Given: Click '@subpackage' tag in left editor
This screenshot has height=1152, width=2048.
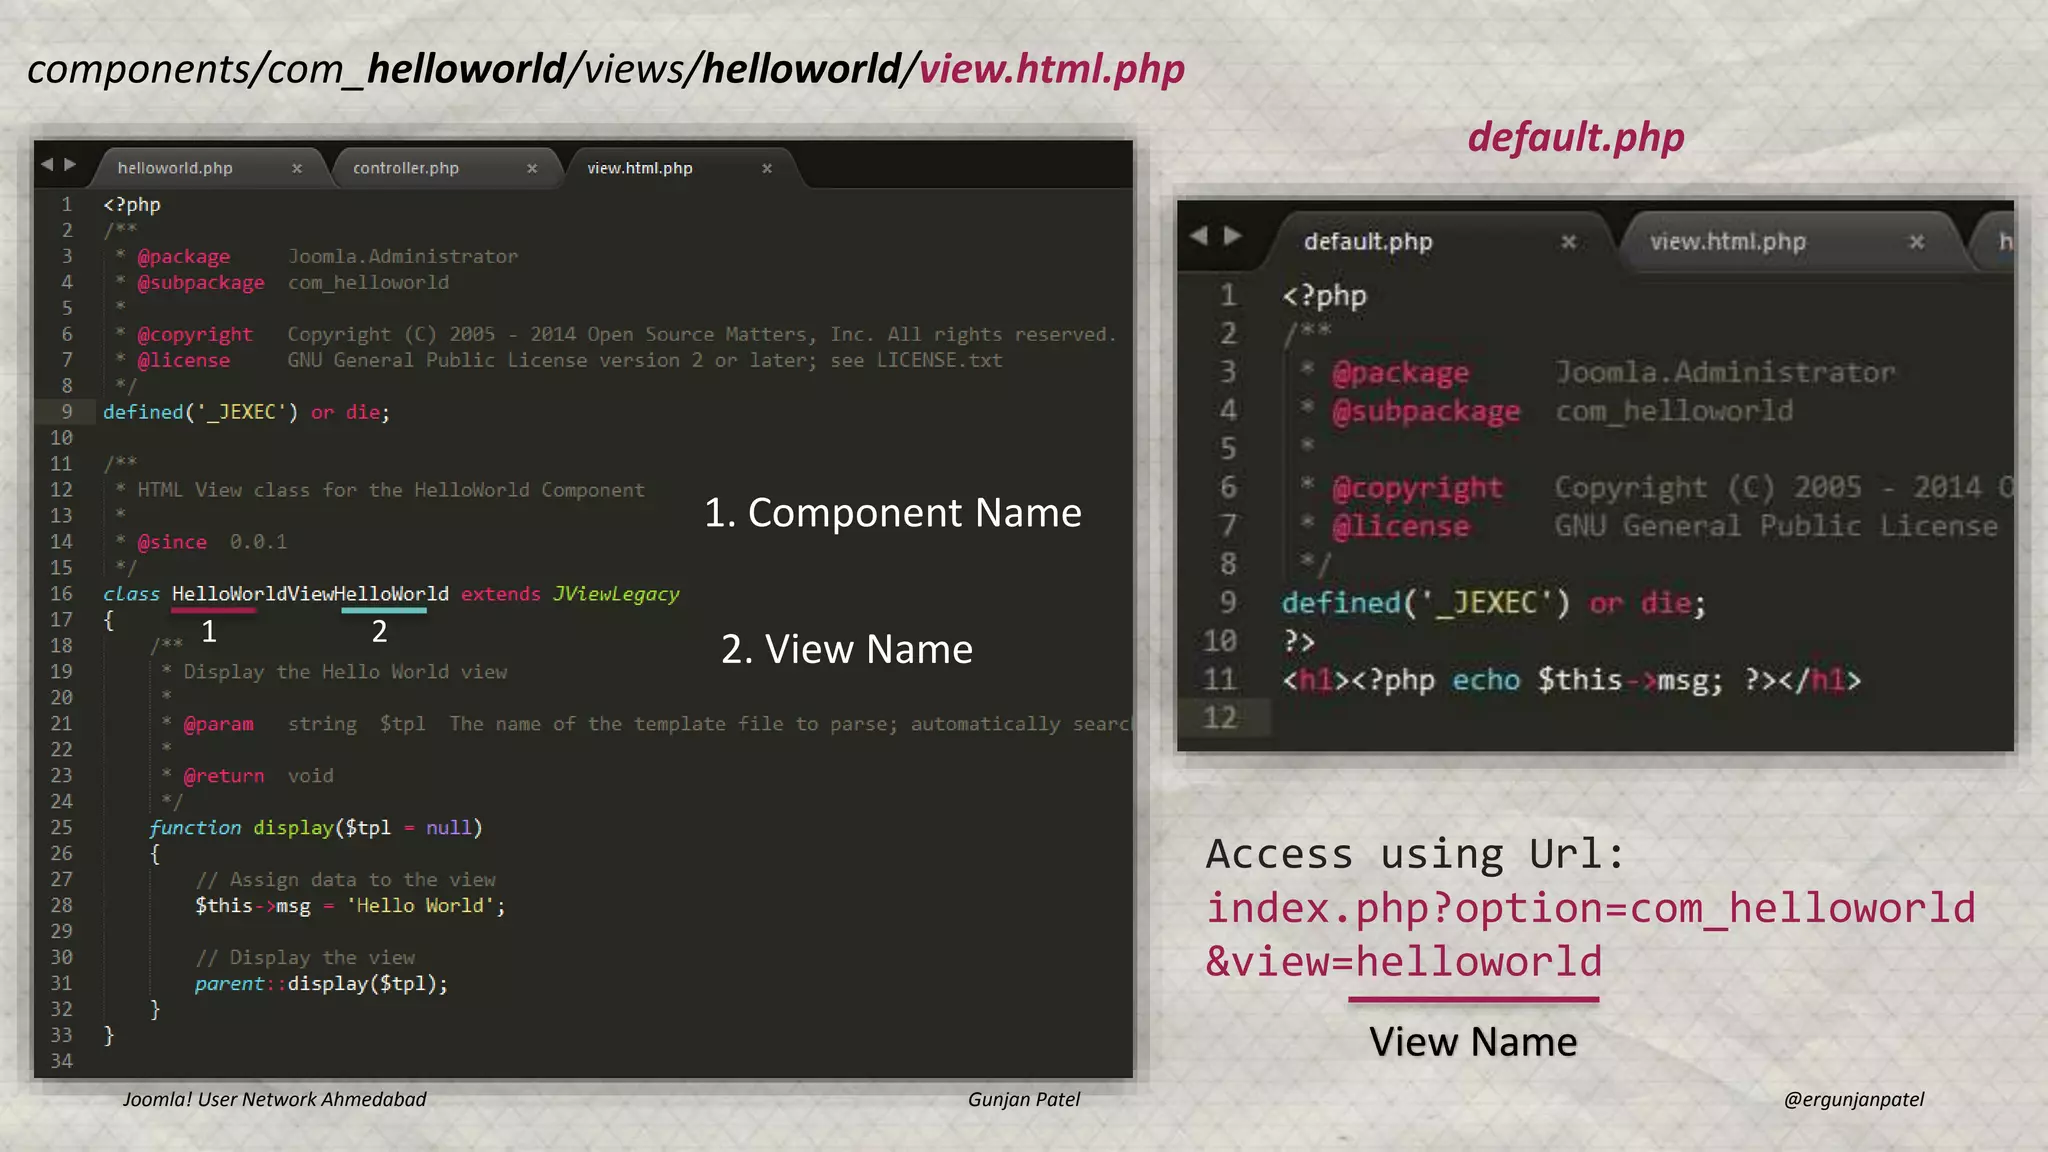Looking at the screenshot, I should tap(200, 283).
